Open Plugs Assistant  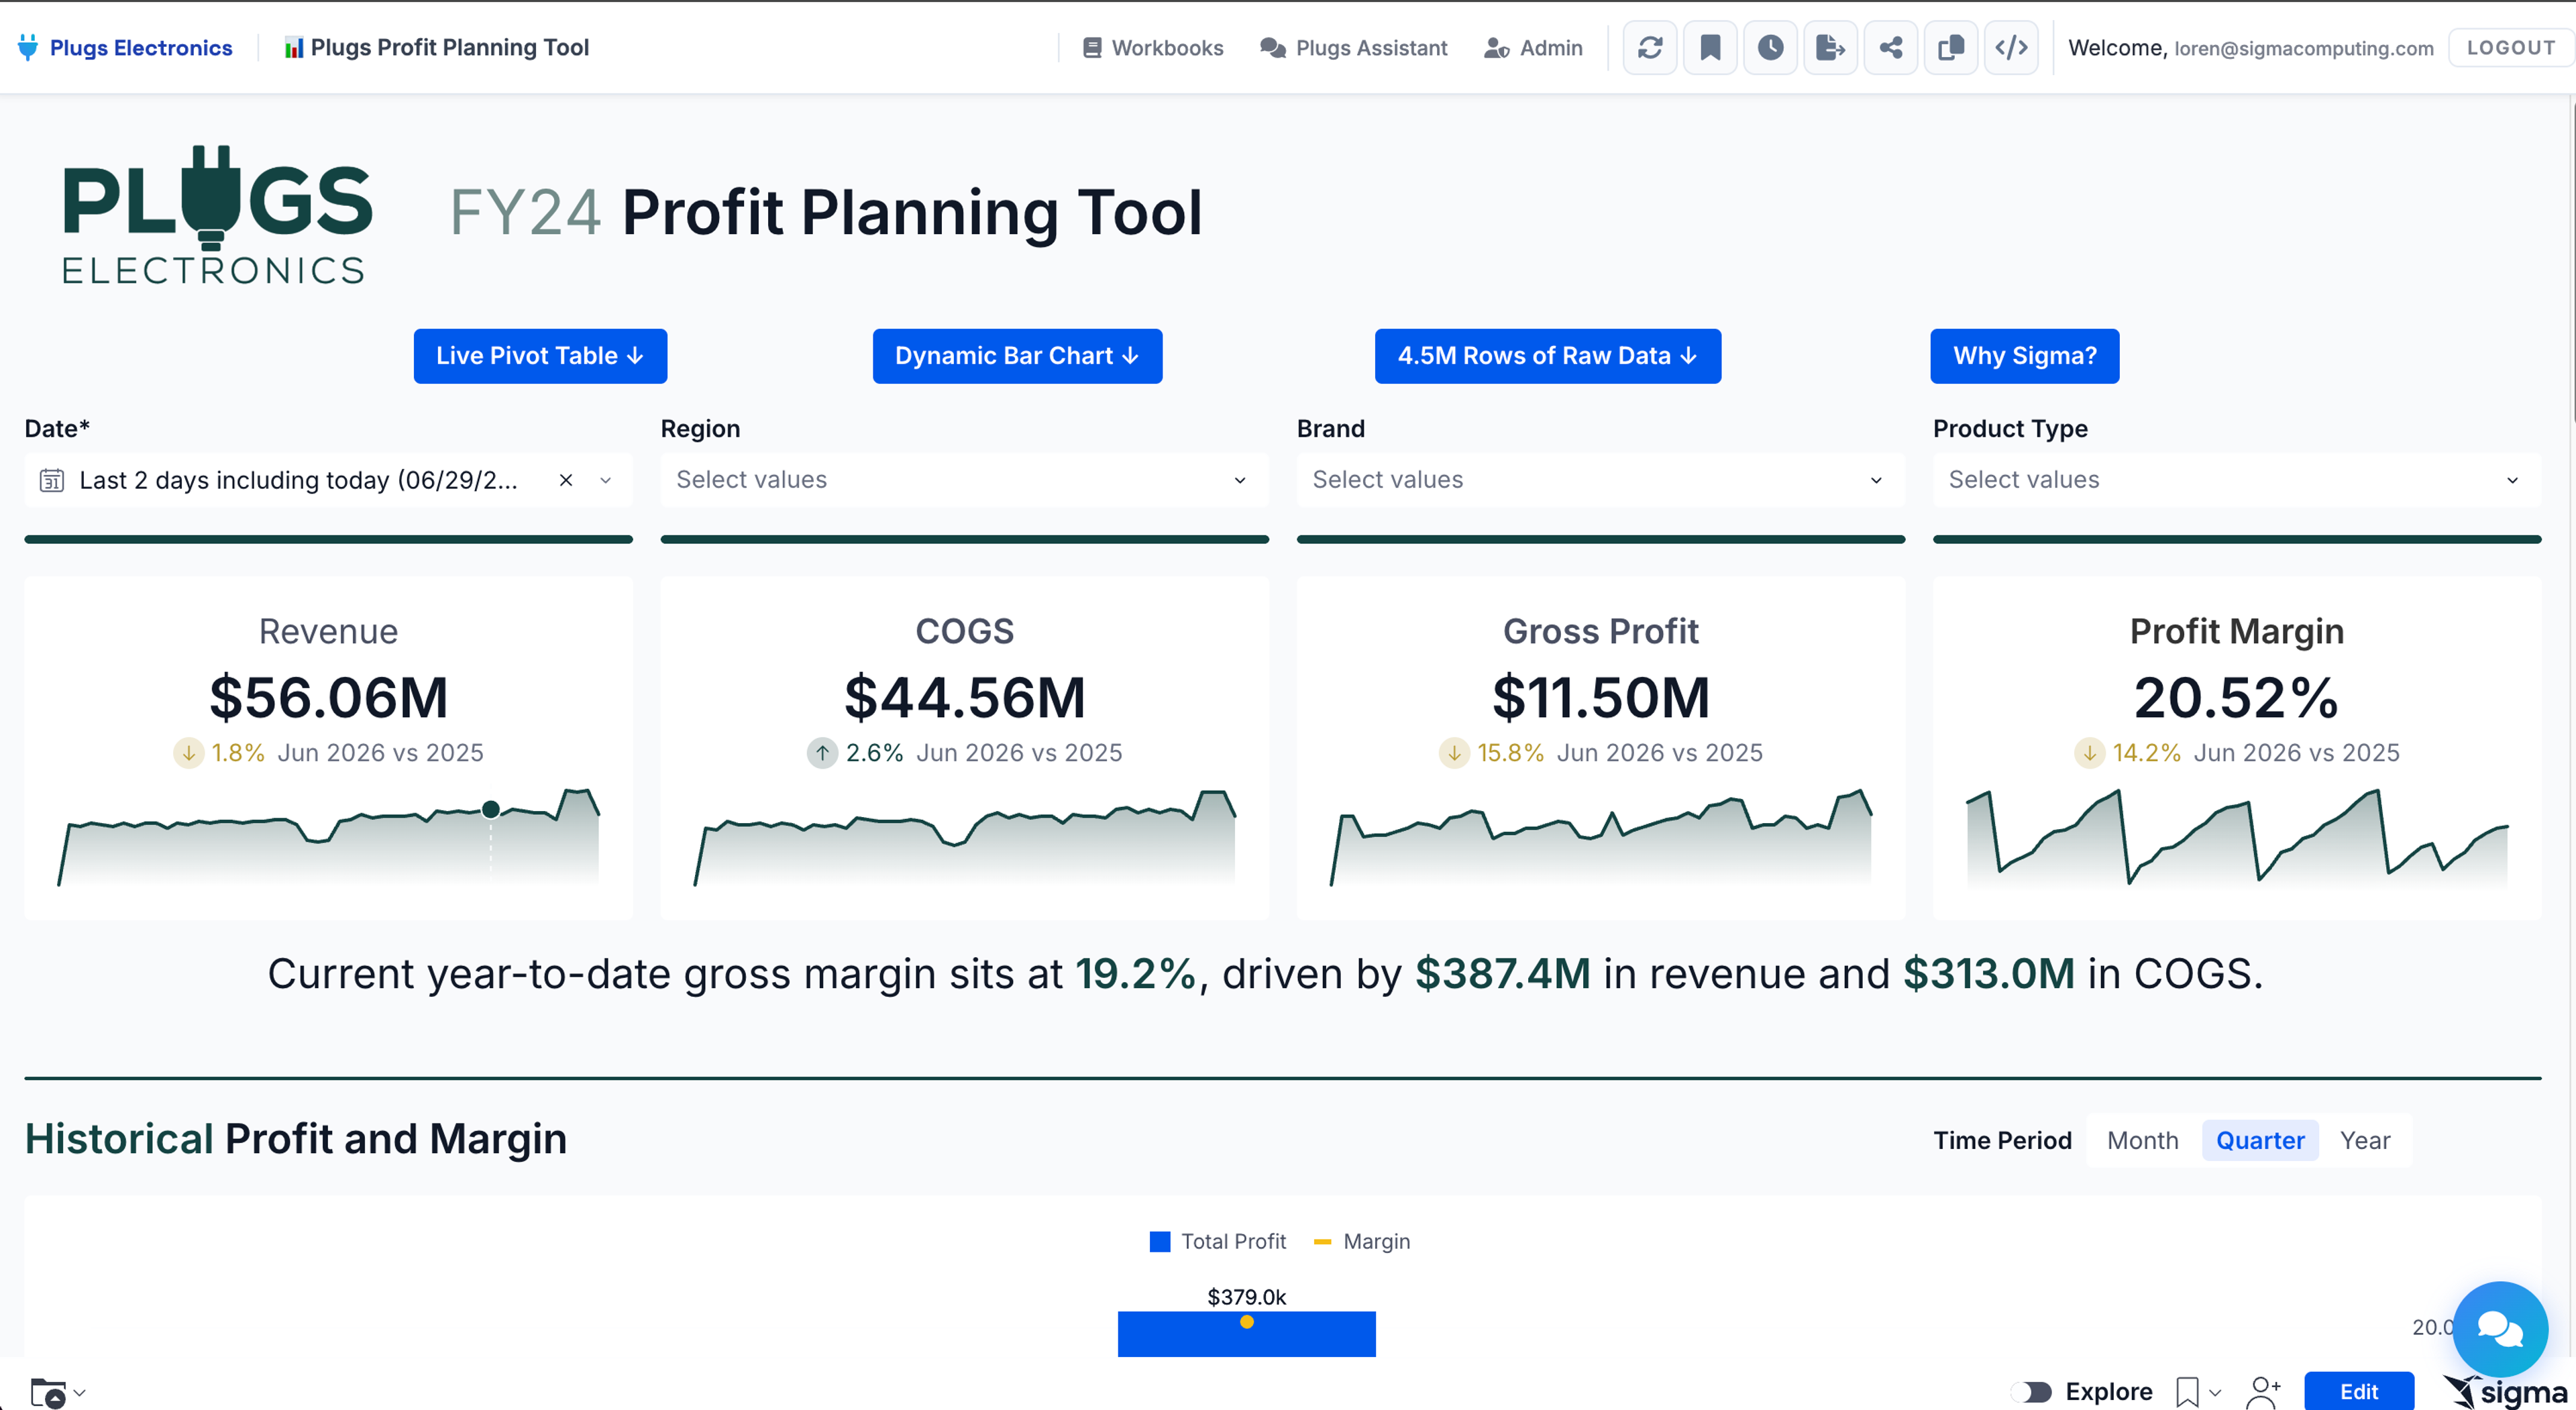point(1353,48)
